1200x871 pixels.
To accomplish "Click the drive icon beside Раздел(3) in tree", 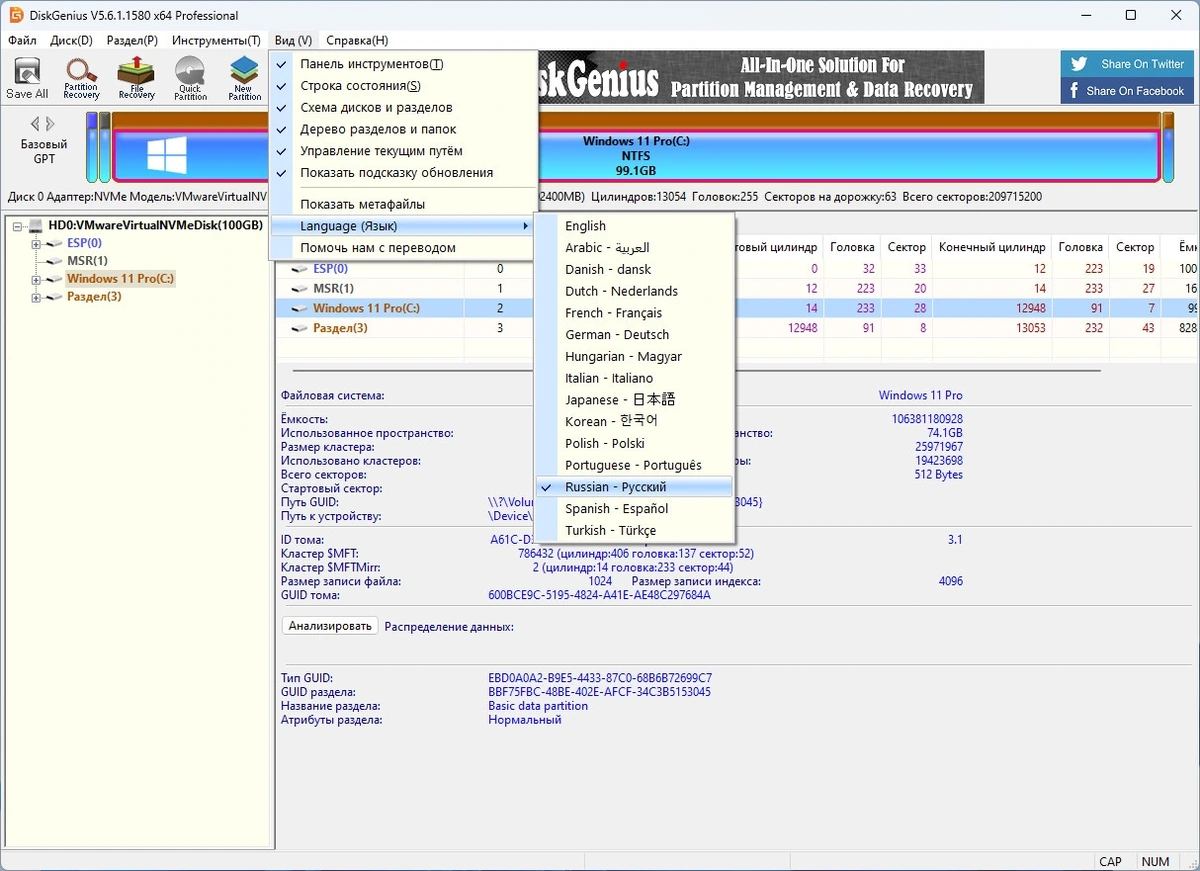I will point(54,298).
